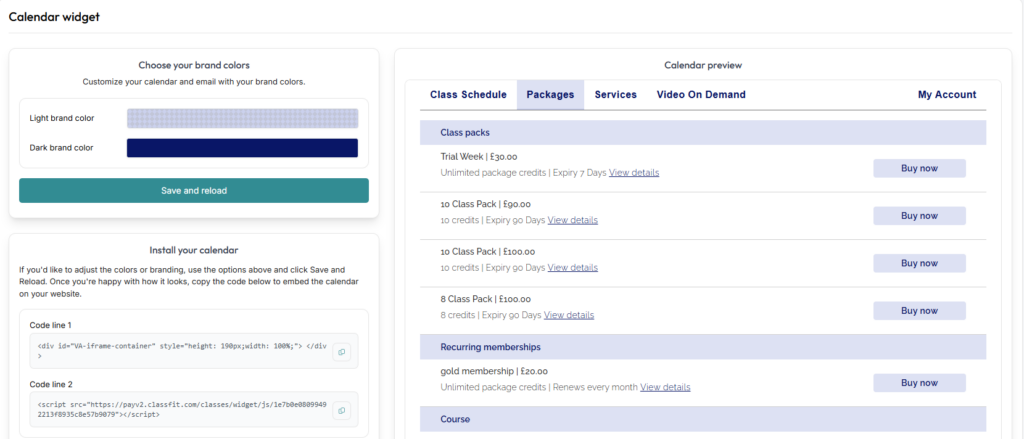The width and height of the screenshot is (1024, 439).
Task: Click Save and reload button
Action: tap(194, 191)
